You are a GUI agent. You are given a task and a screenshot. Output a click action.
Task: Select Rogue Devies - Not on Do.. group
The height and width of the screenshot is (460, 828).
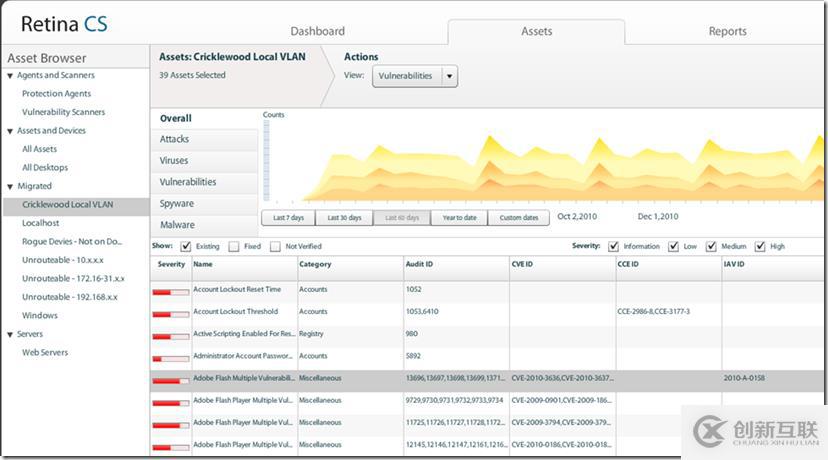point(72,241)
